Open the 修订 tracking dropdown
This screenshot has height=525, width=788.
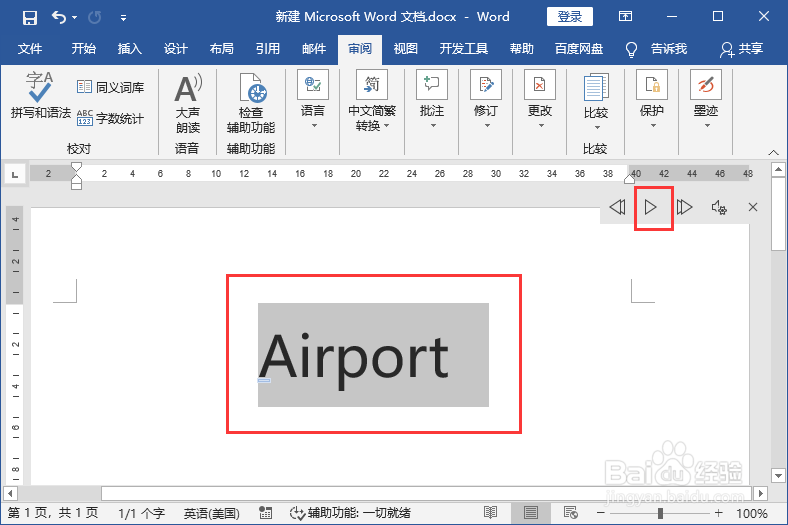[486, 100]
